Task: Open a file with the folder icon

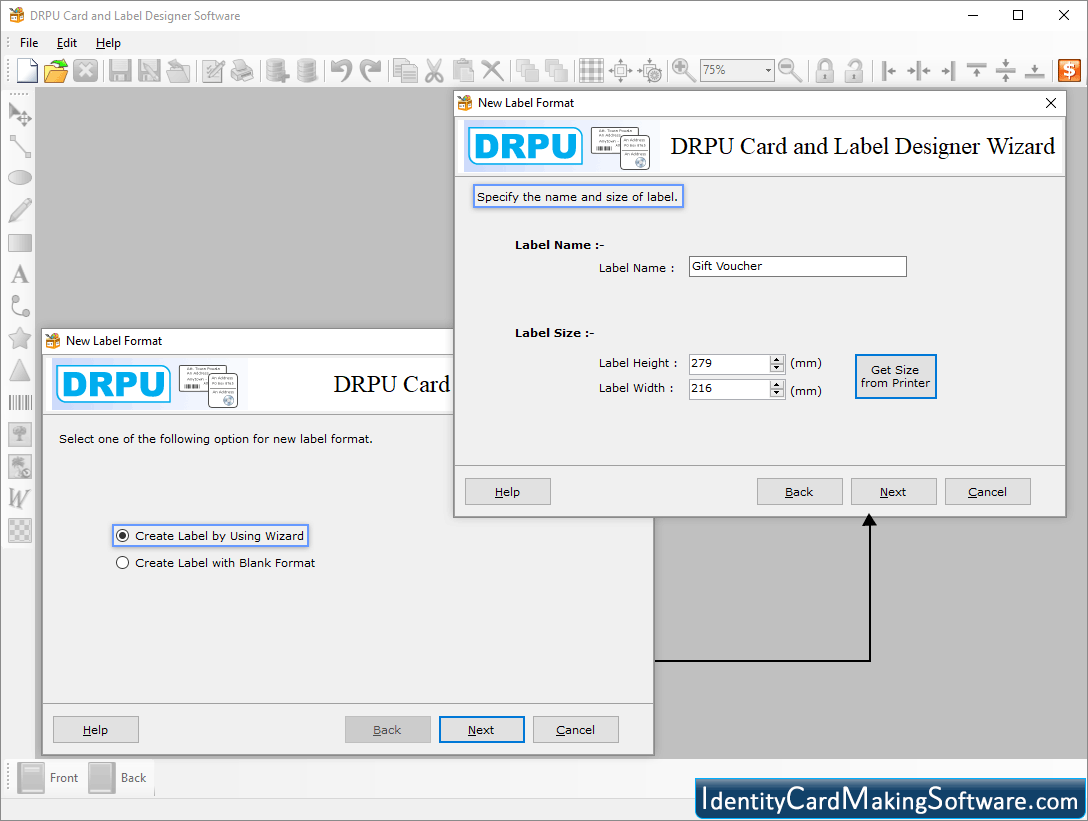Action: click(x=56, y=70)
